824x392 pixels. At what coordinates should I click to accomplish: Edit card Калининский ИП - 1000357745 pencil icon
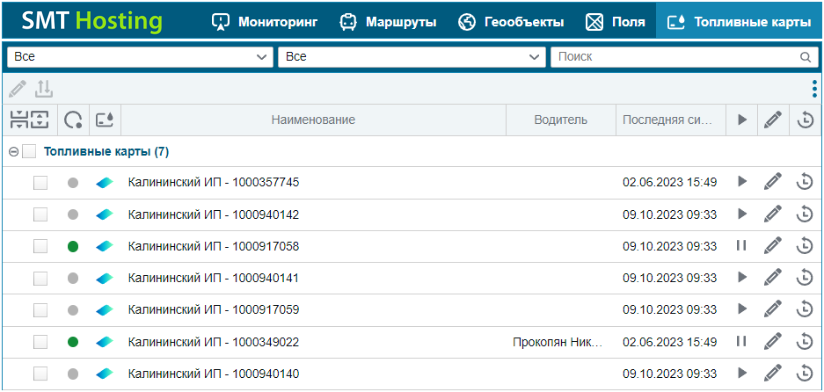click(772, 182)
